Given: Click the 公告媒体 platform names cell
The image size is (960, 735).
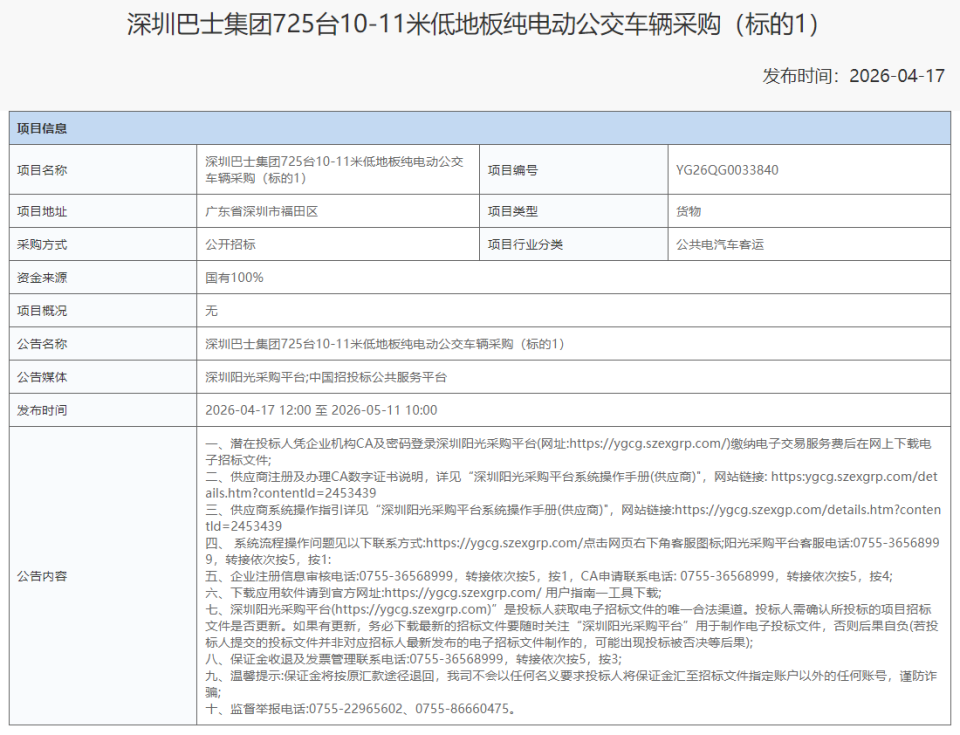Looking at the screenshot, I should tap(319, 377).
